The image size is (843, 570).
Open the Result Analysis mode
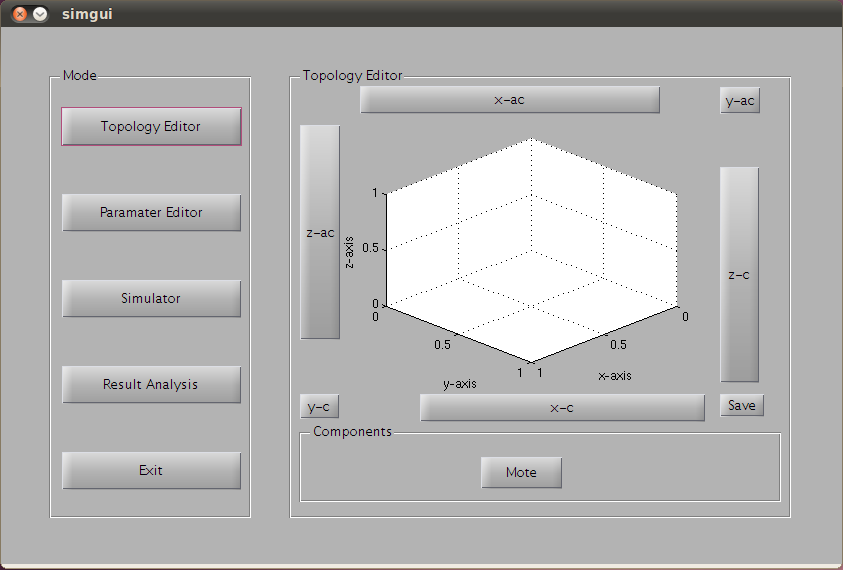tap(151, 385)
